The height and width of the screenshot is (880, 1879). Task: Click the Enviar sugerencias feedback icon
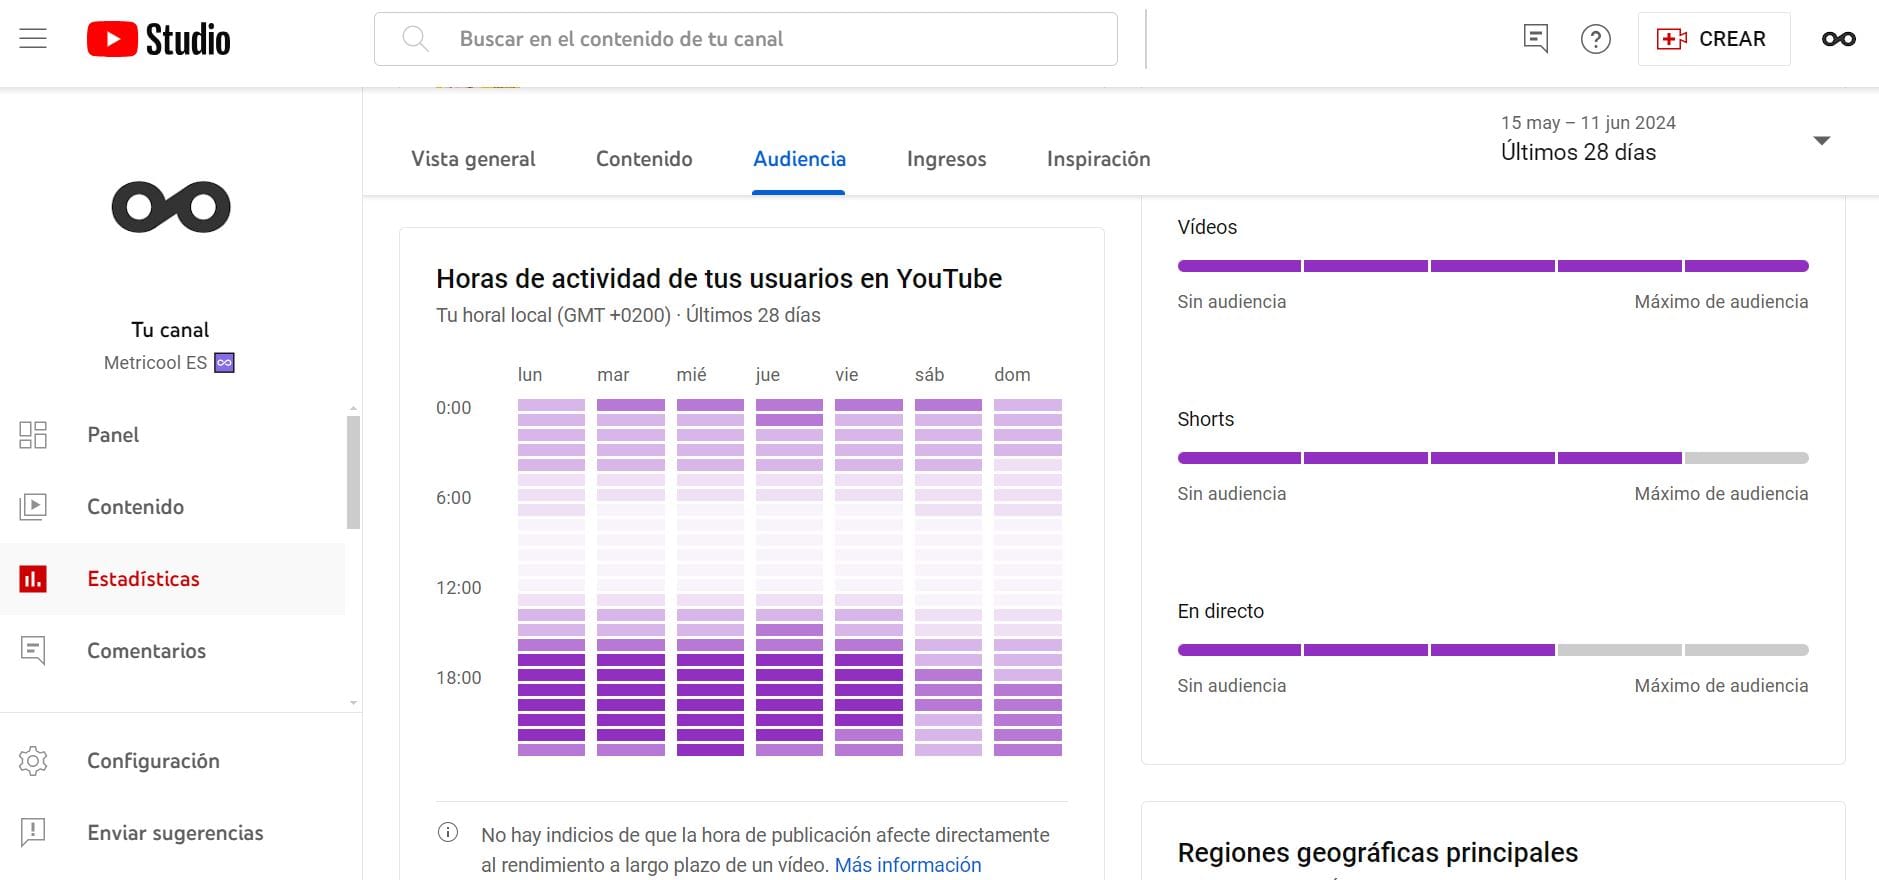(x=33, y=832)
